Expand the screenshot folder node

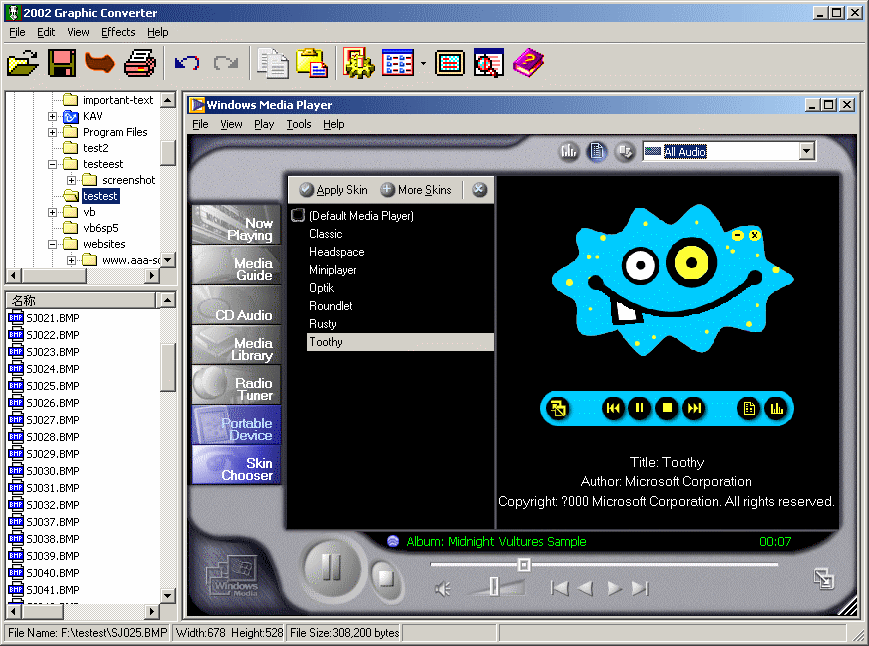pos(71,181)
